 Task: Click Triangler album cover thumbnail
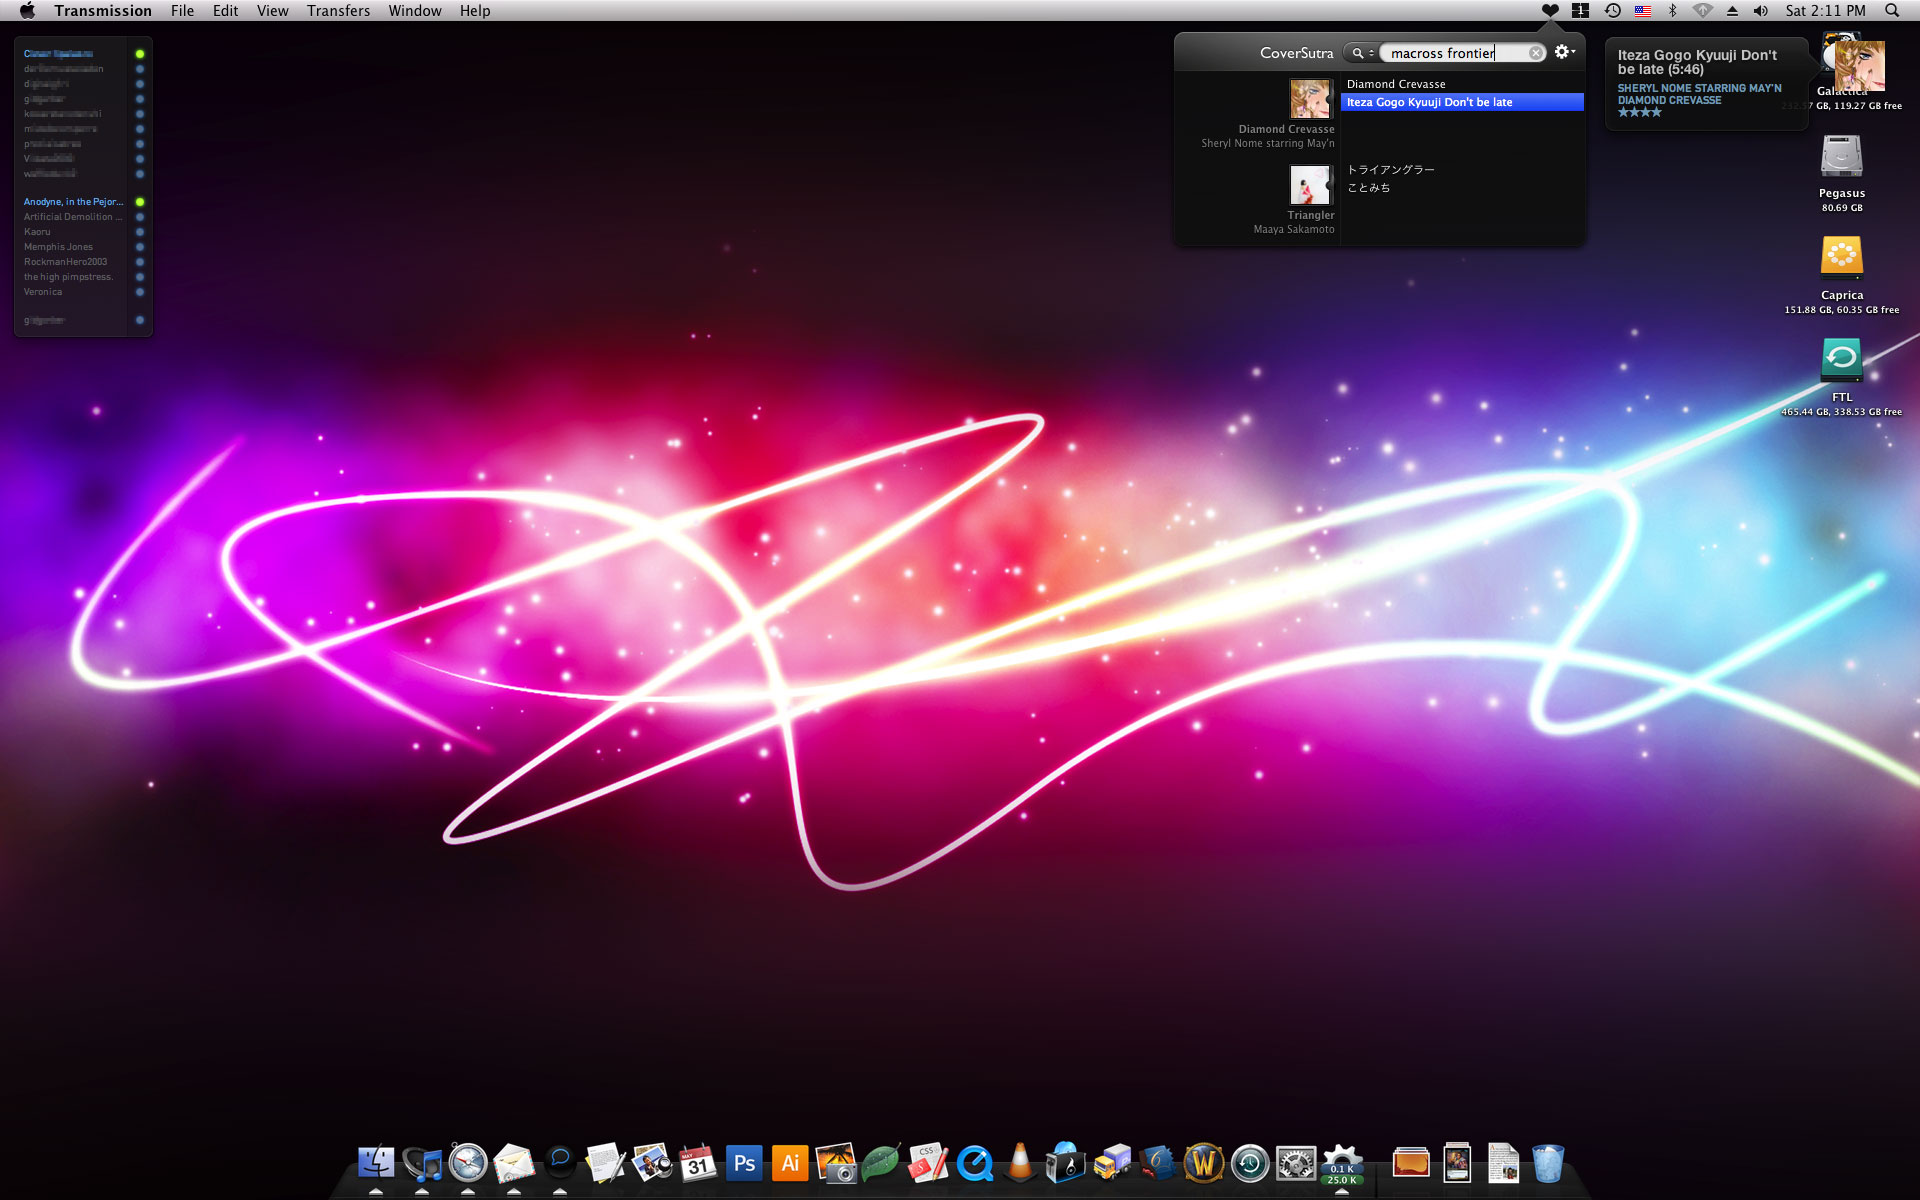pos(1311,184)
